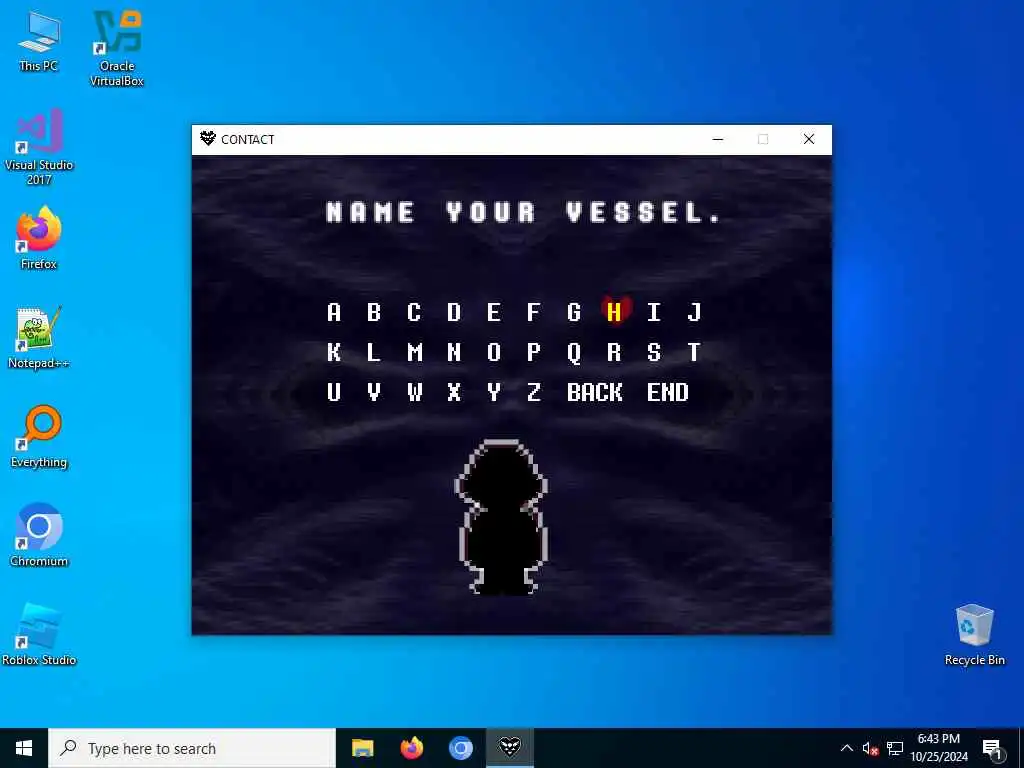The width and height of the screenshot is (1024, 768).
Task: Open the Action Center notifications icon
Action: point(992,749)
